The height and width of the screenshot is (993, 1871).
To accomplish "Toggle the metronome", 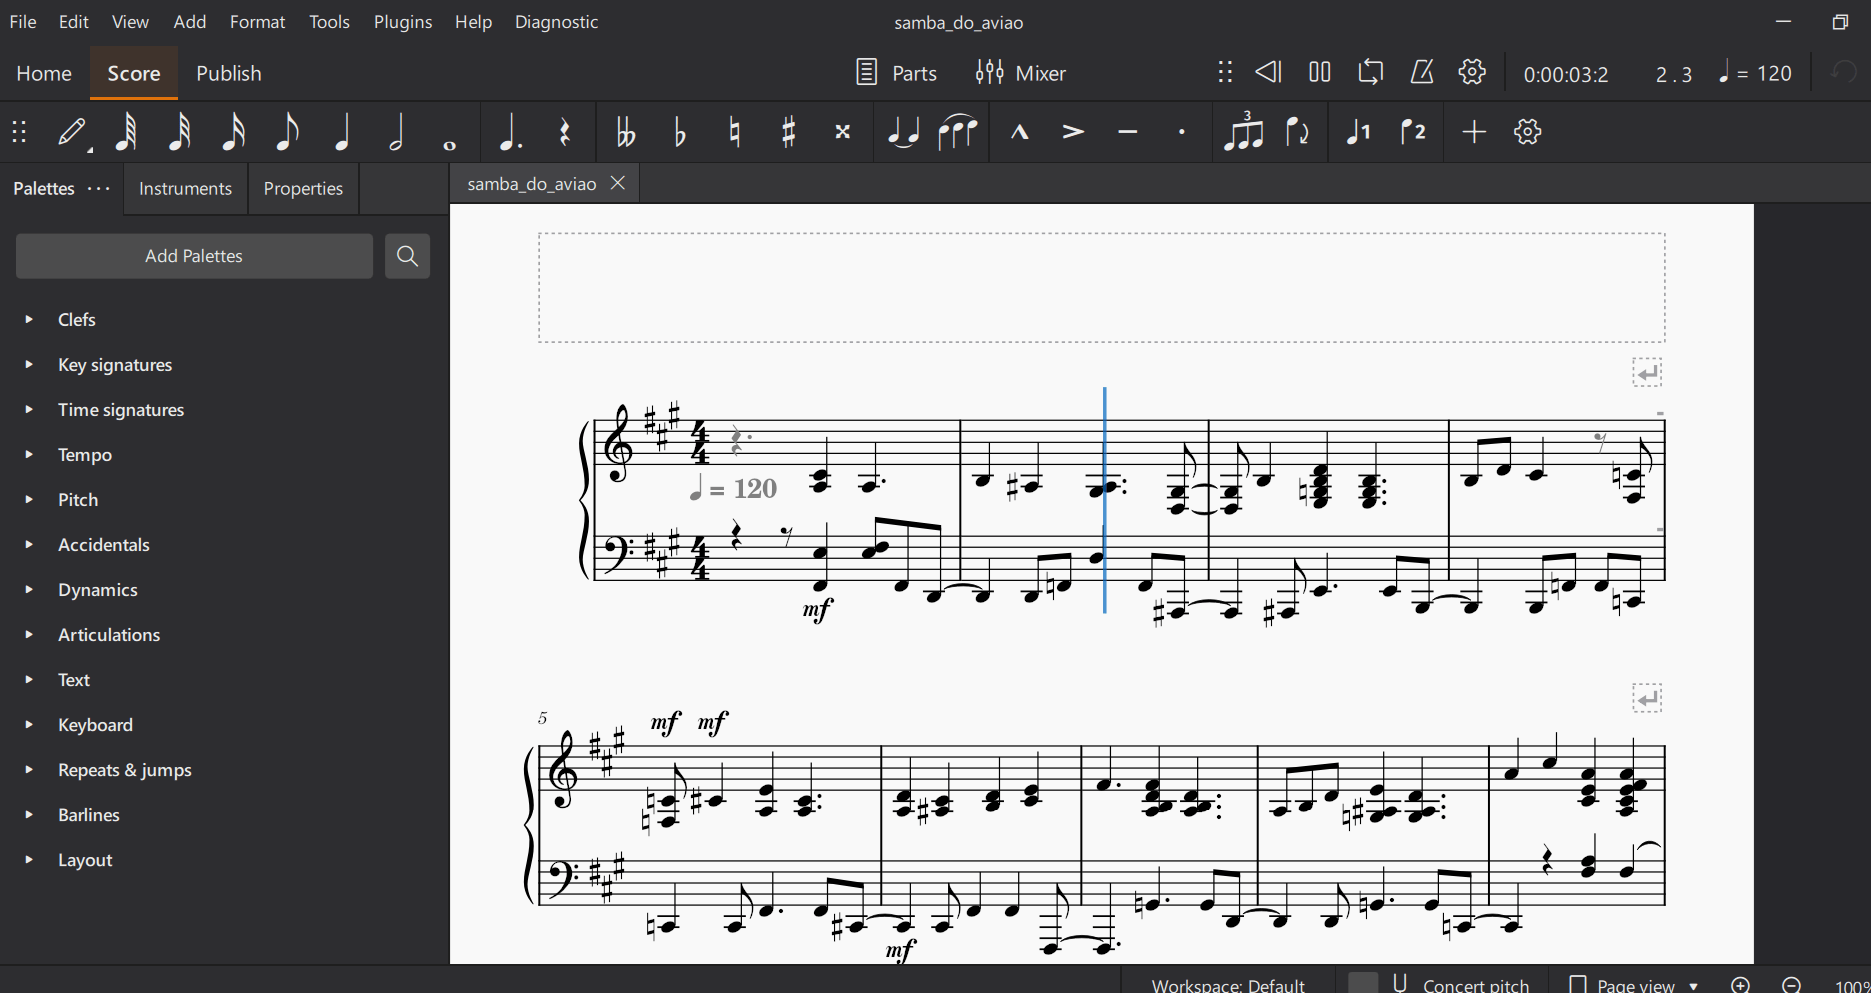I will click(1422, 72).
